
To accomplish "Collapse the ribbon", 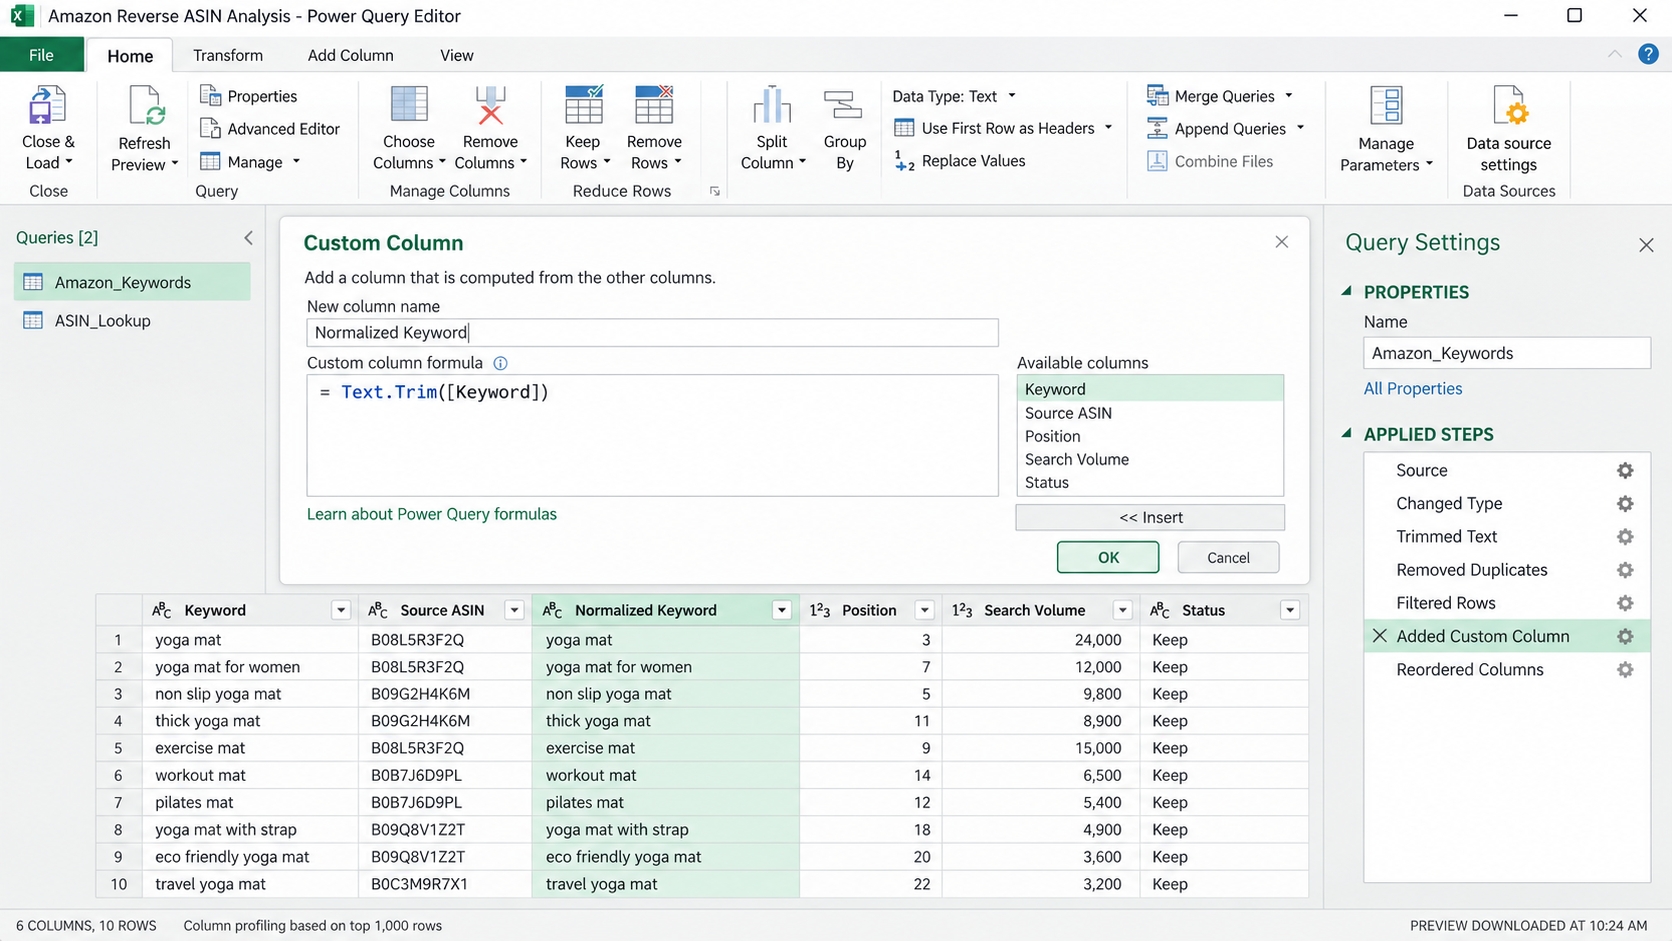I will coord(1614,54).
